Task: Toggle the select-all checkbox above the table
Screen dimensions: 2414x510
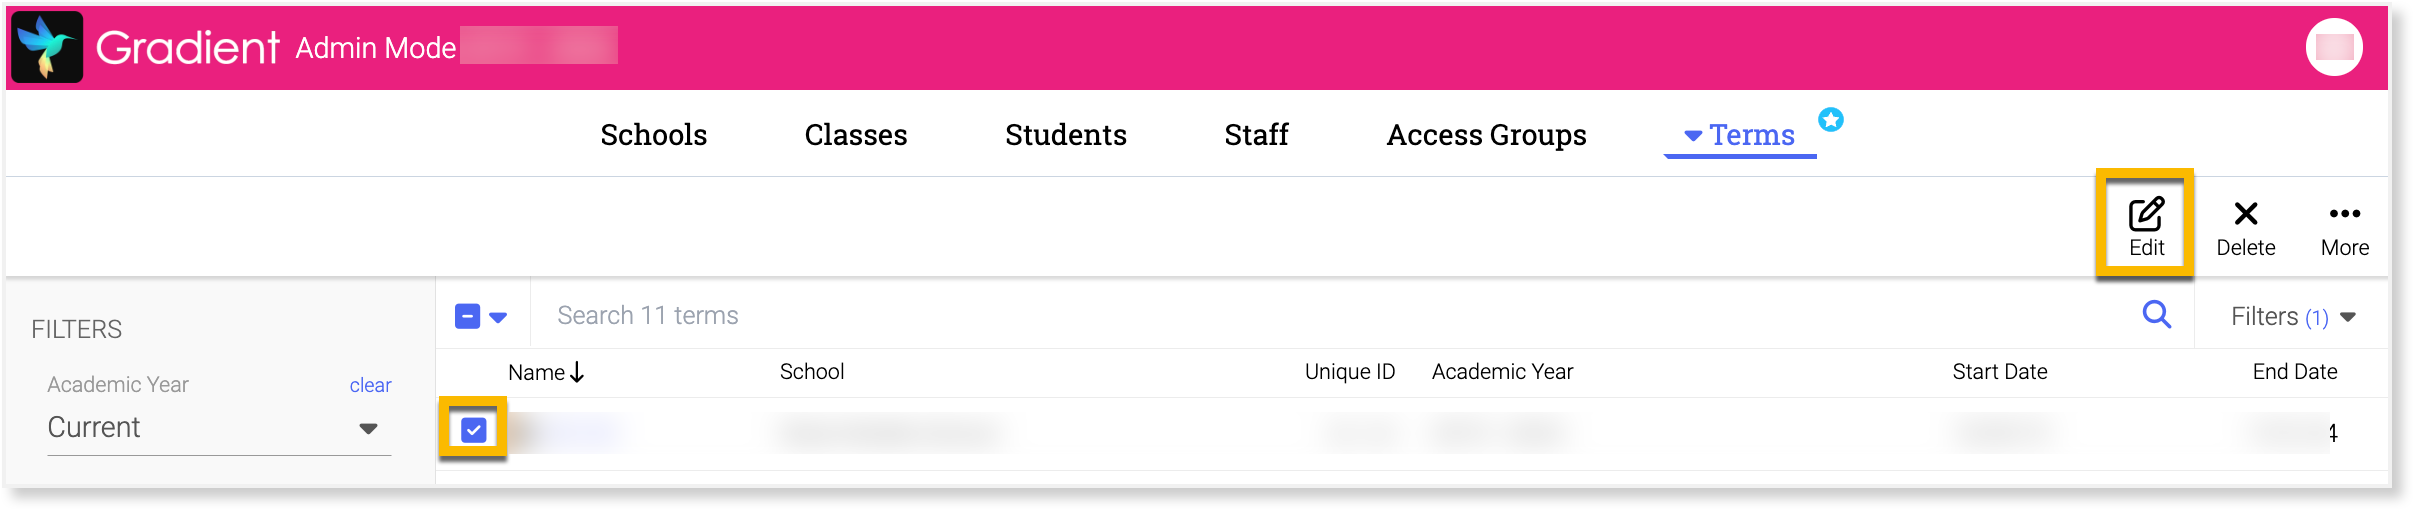Action: (x=467, y=316)
